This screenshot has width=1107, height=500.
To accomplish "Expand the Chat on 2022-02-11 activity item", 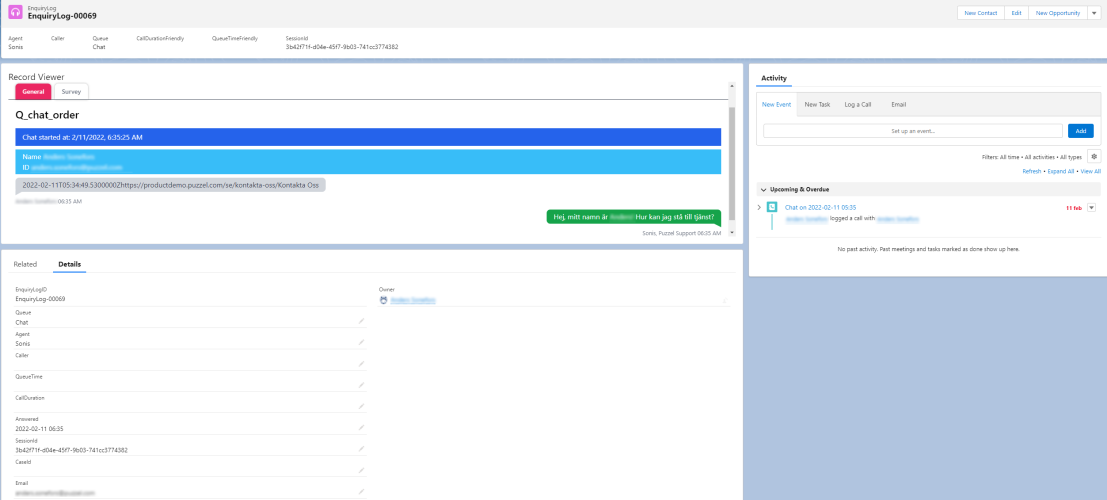I will [759, 207].
